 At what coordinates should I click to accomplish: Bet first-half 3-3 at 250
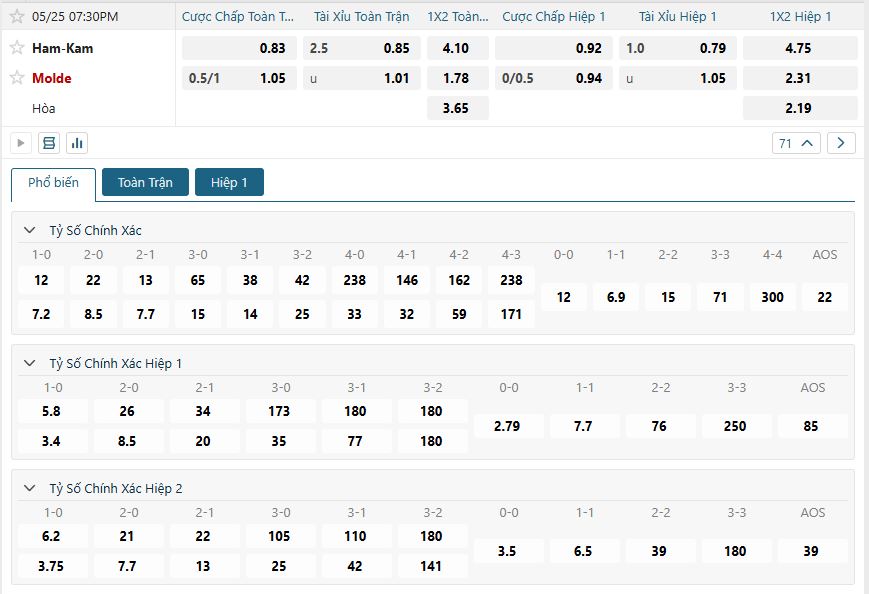point(737,426)
